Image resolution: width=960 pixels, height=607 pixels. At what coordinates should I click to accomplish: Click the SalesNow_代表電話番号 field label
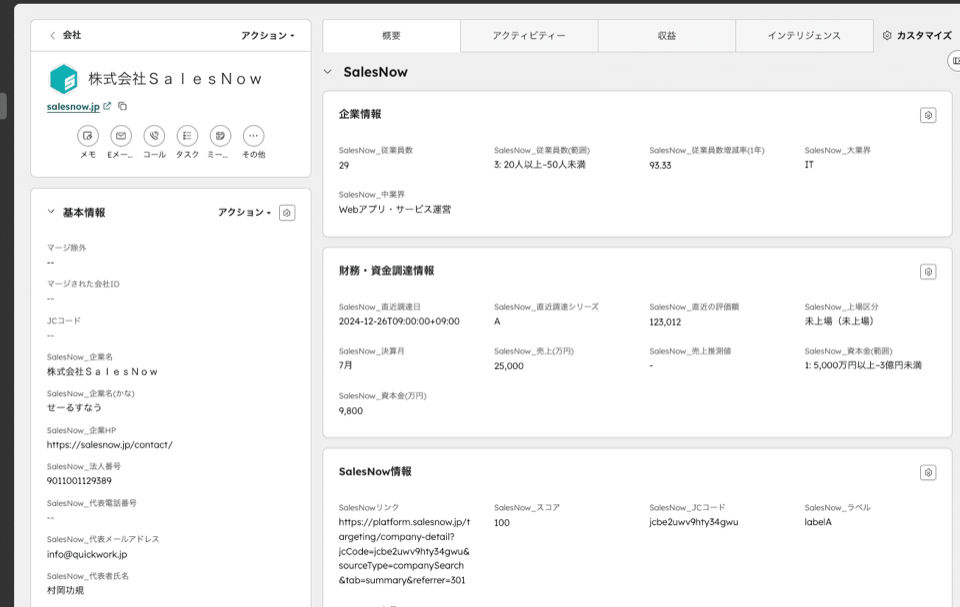(92, 503)
